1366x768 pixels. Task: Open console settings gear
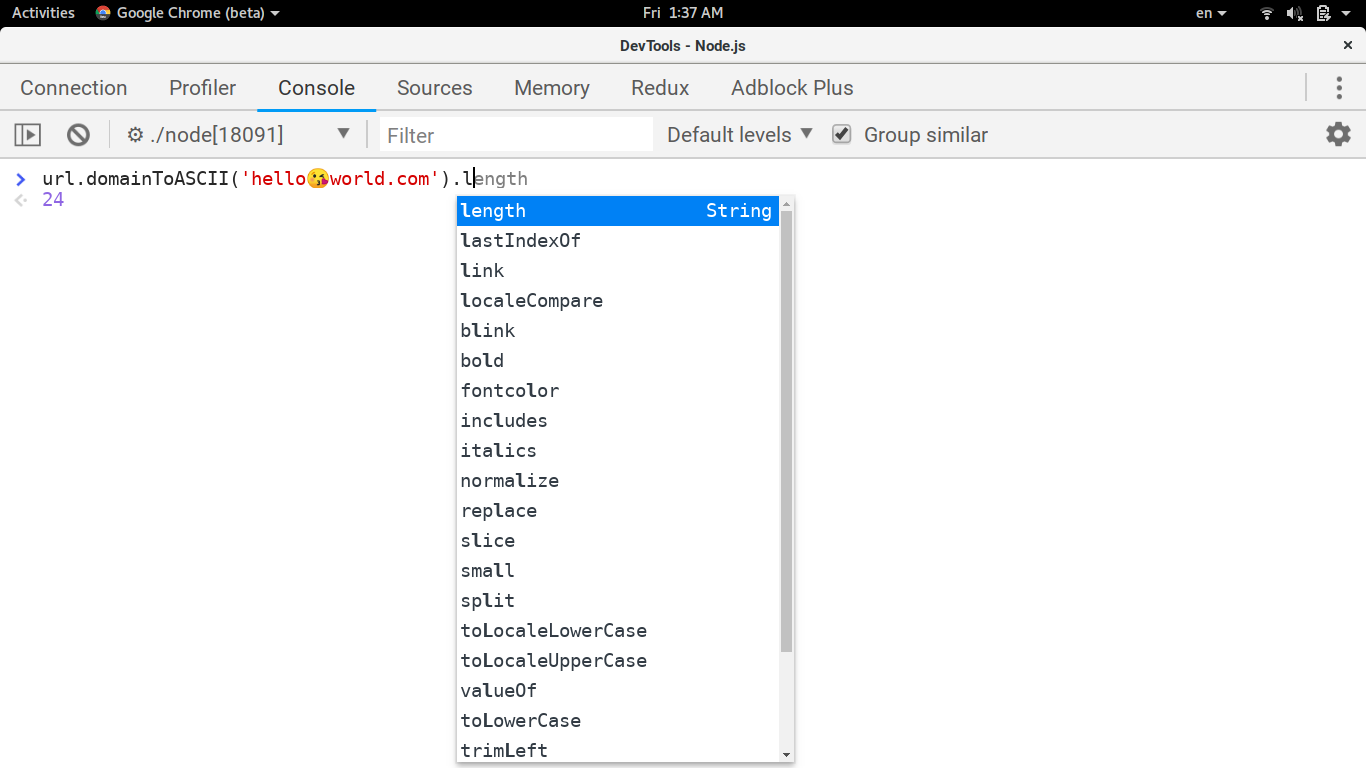pyautogui.click(x=1338, y=134)
